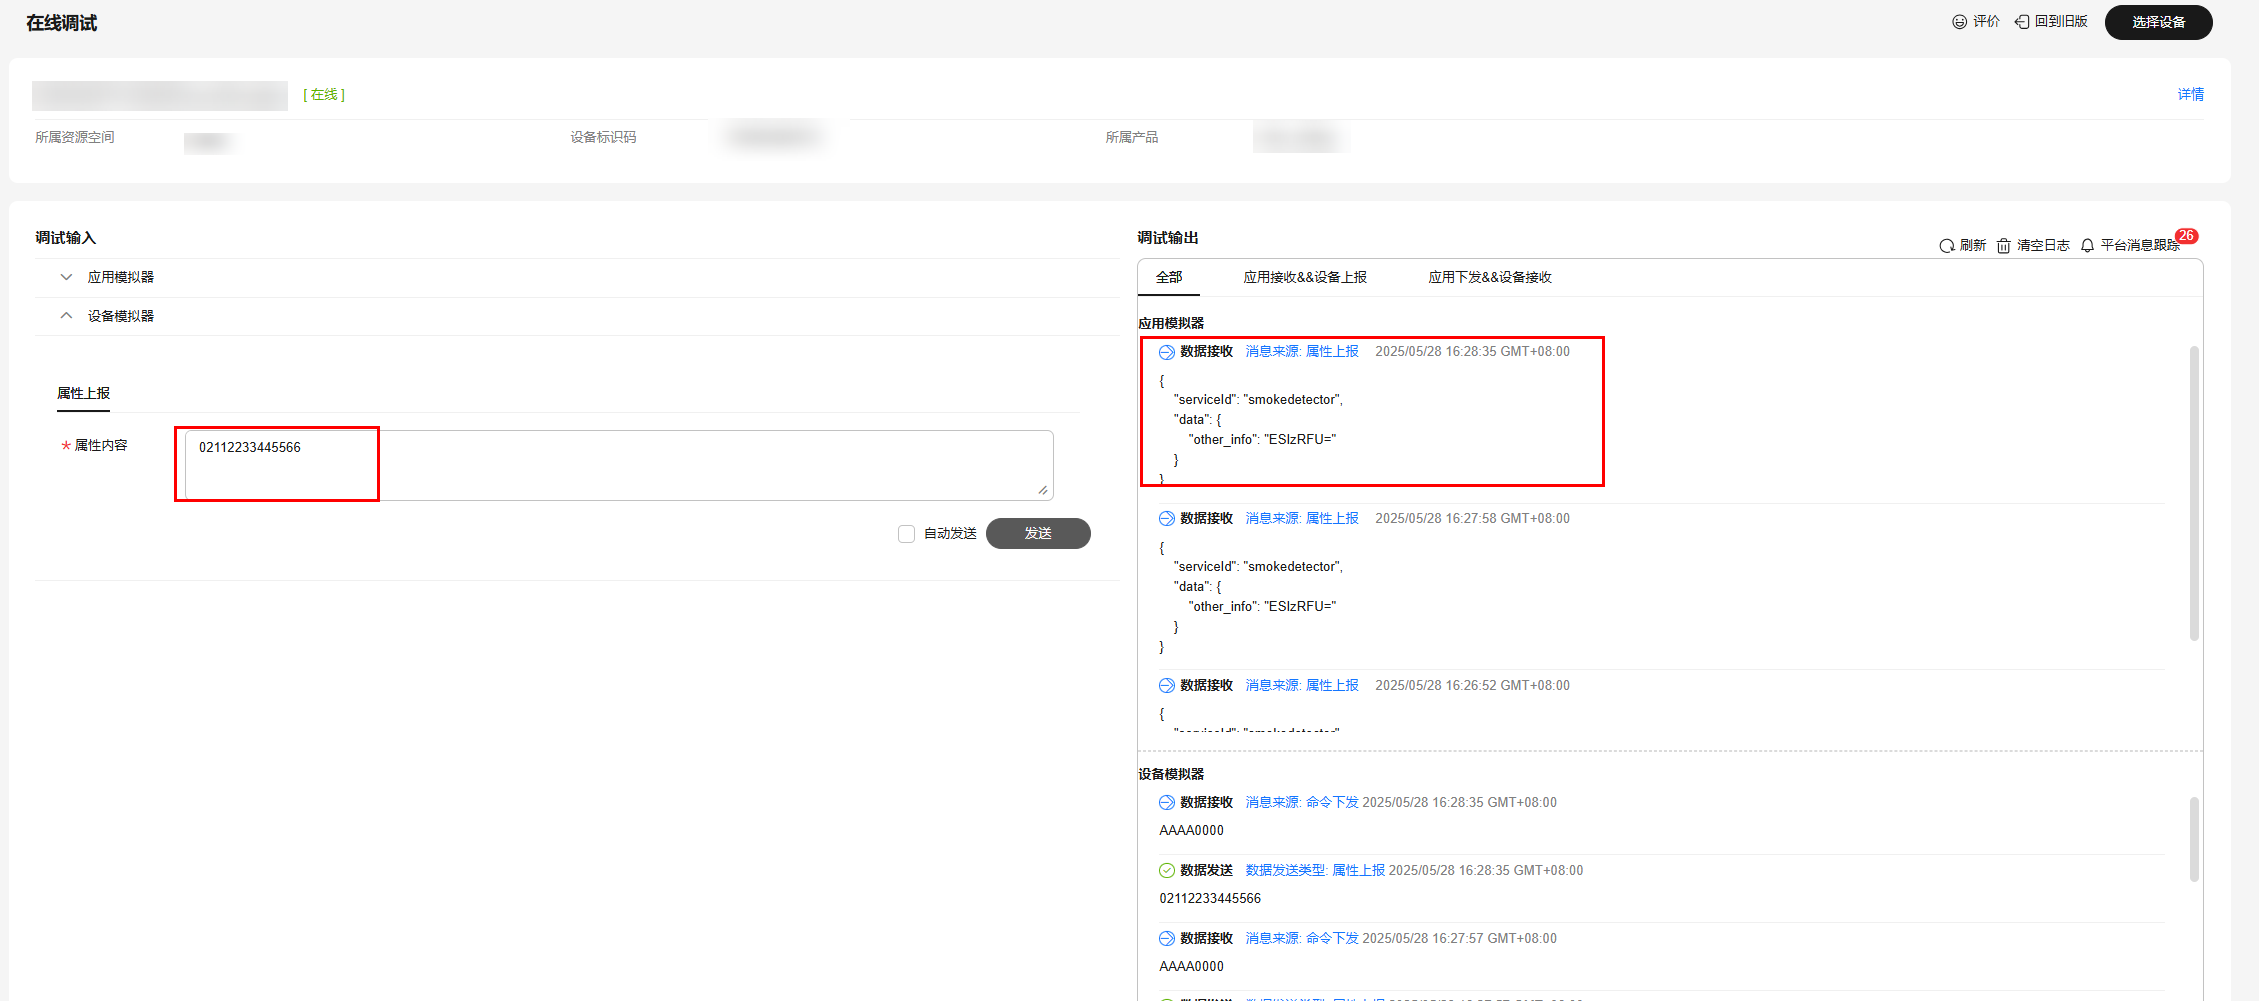Click the 选择设备 button
Image resolution: width=2259 pixels, height=1001 pixels.
(2158, 22)
